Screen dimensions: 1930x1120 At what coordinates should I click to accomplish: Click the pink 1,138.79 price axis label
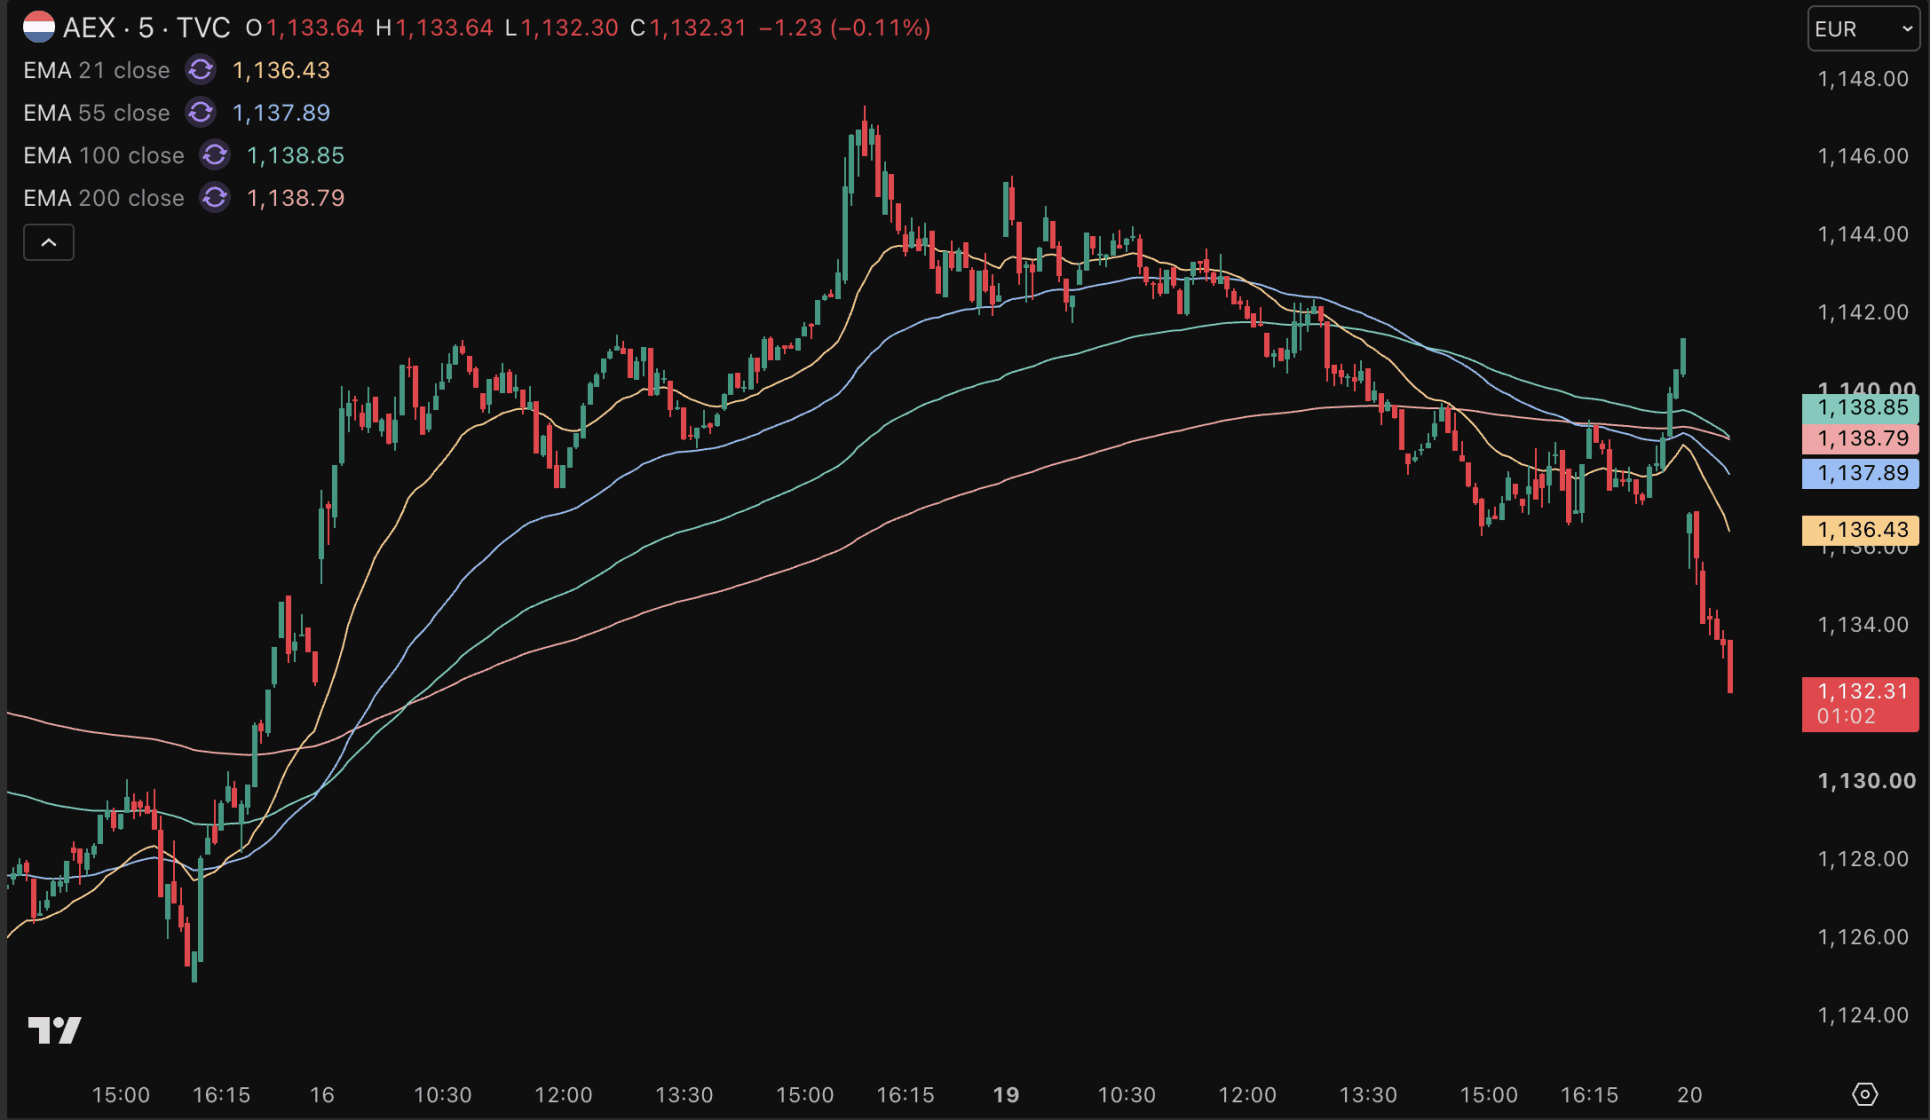(1860, 439)
